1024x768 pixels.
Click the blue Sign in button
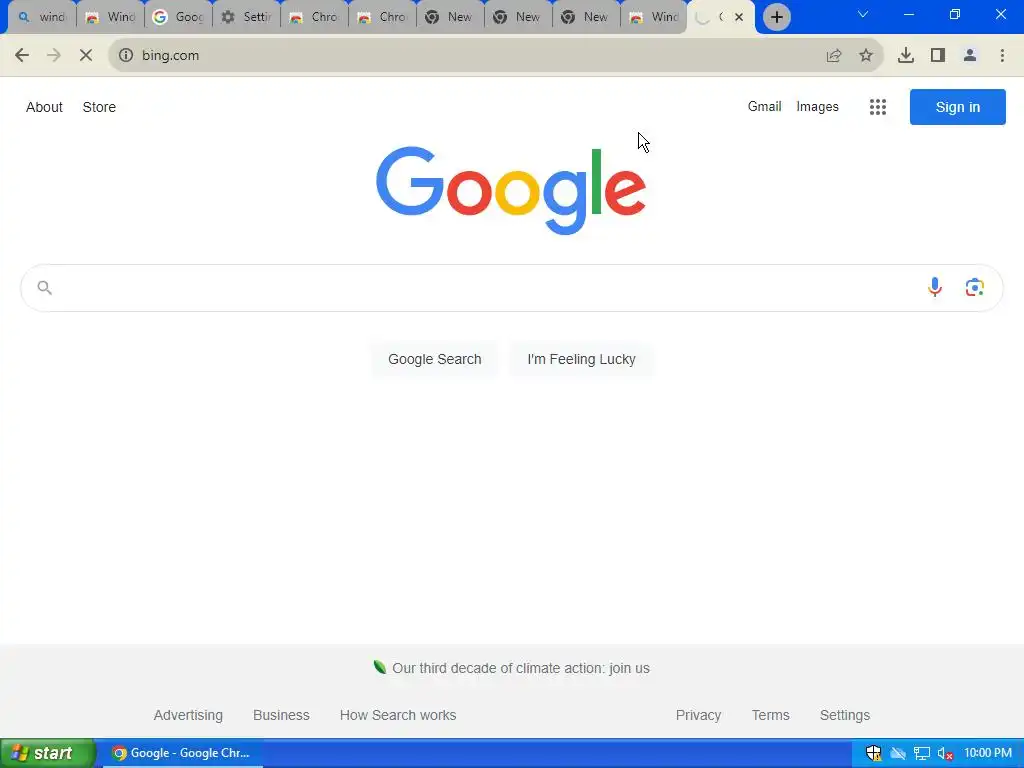tap(957, 107)
